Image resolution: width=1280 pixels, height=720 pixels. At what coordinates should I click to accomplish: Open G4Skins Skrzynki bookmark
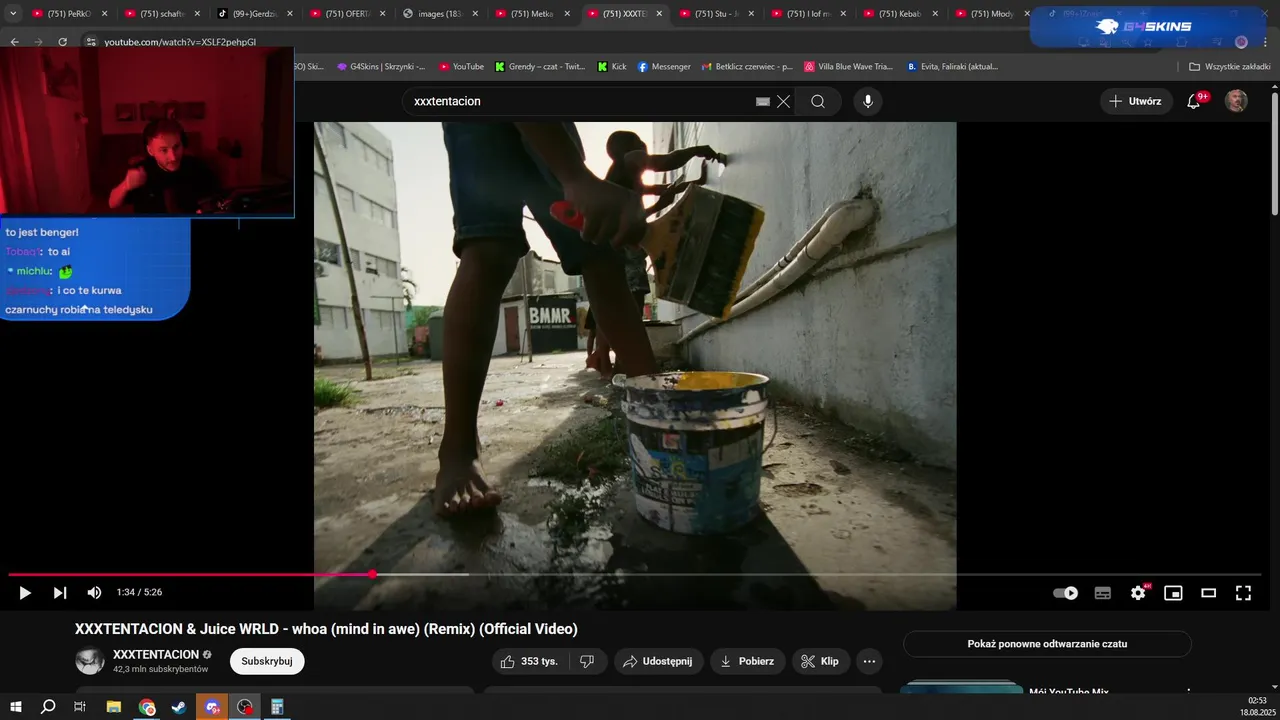click(x=380, y=66)
